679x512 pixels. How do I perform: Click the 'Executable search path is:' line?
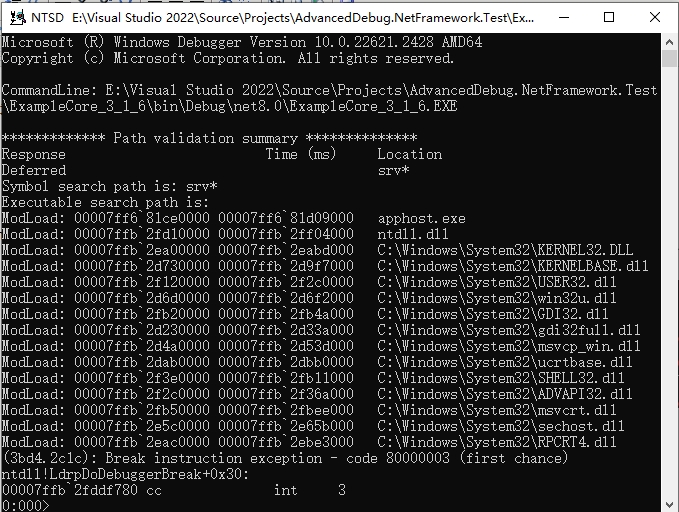click(x=105, y=203)
